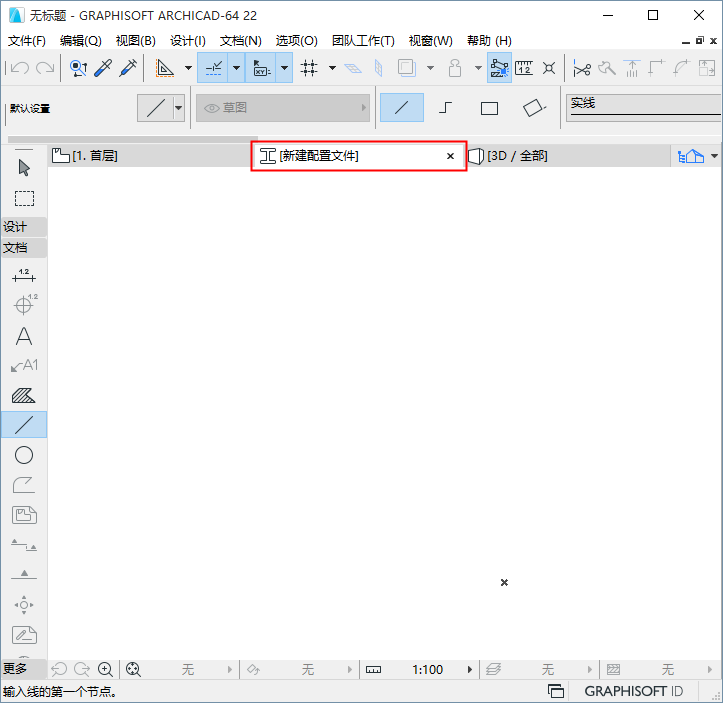Open the 视图(B) menu
The height and width of the screenshot is (703, 723).
135,41
